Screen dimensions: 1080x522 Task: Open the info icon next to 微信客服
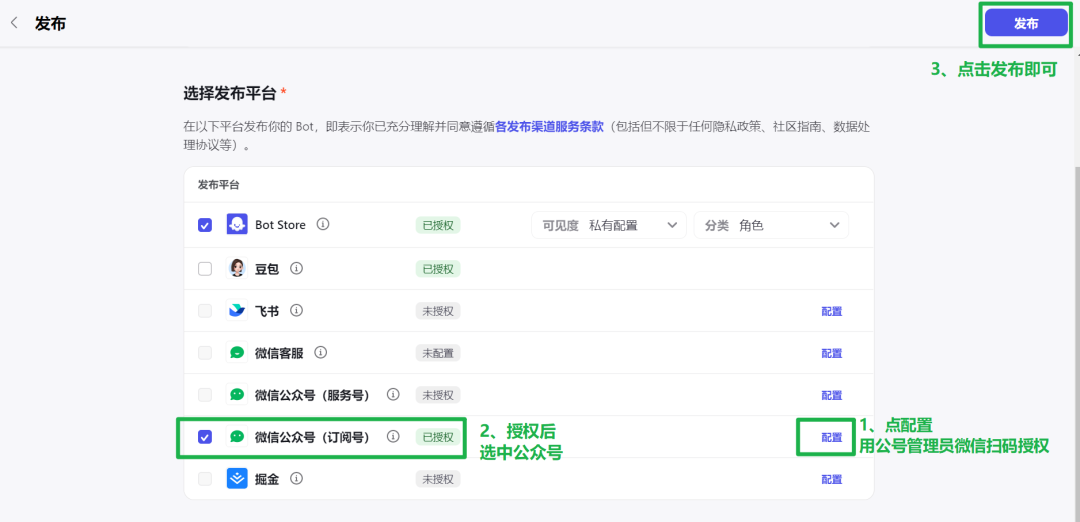coord(320,353)
